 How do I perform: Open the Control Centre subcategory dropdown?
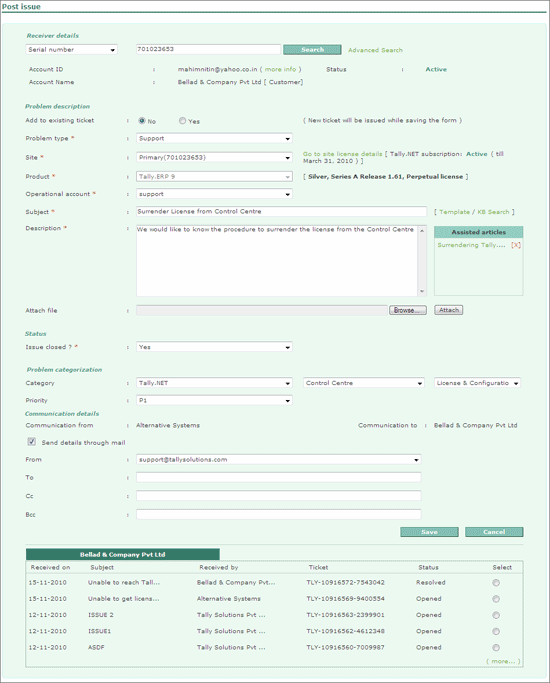point(364,383)
